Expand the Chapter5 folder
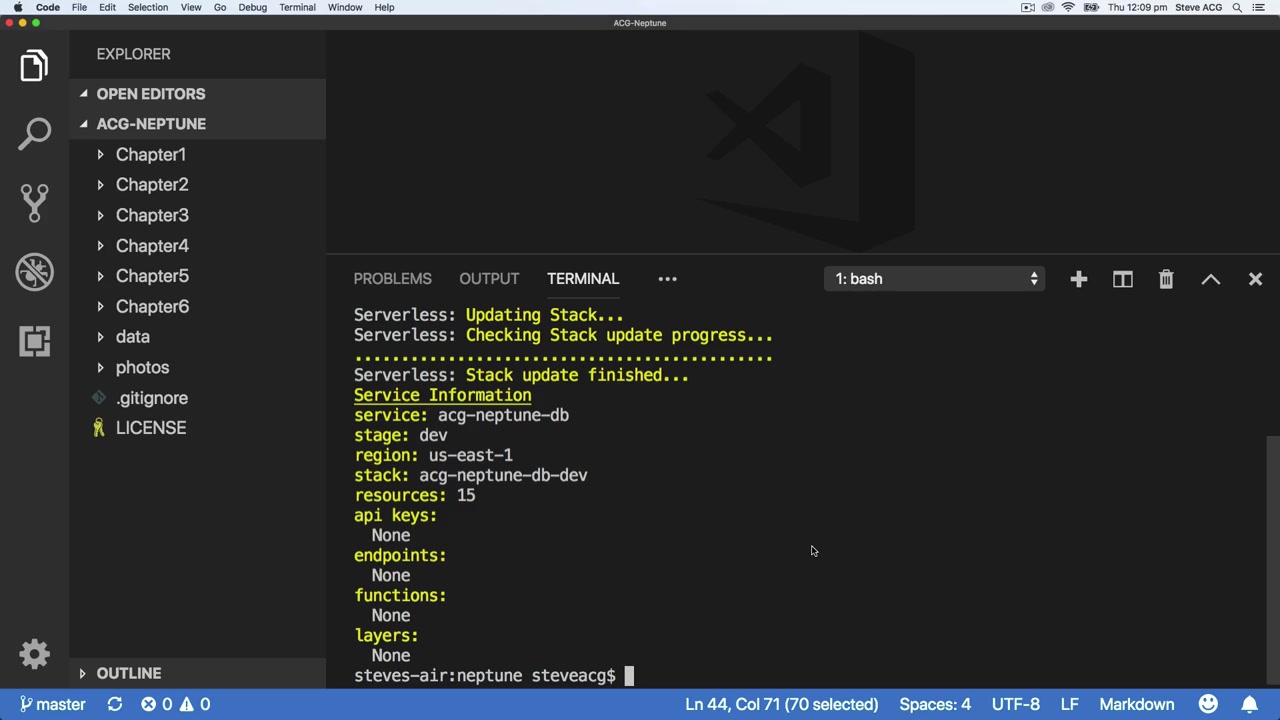Image resolution: width=1280 pixels, height=720 pixels. (x=151, y=276)
